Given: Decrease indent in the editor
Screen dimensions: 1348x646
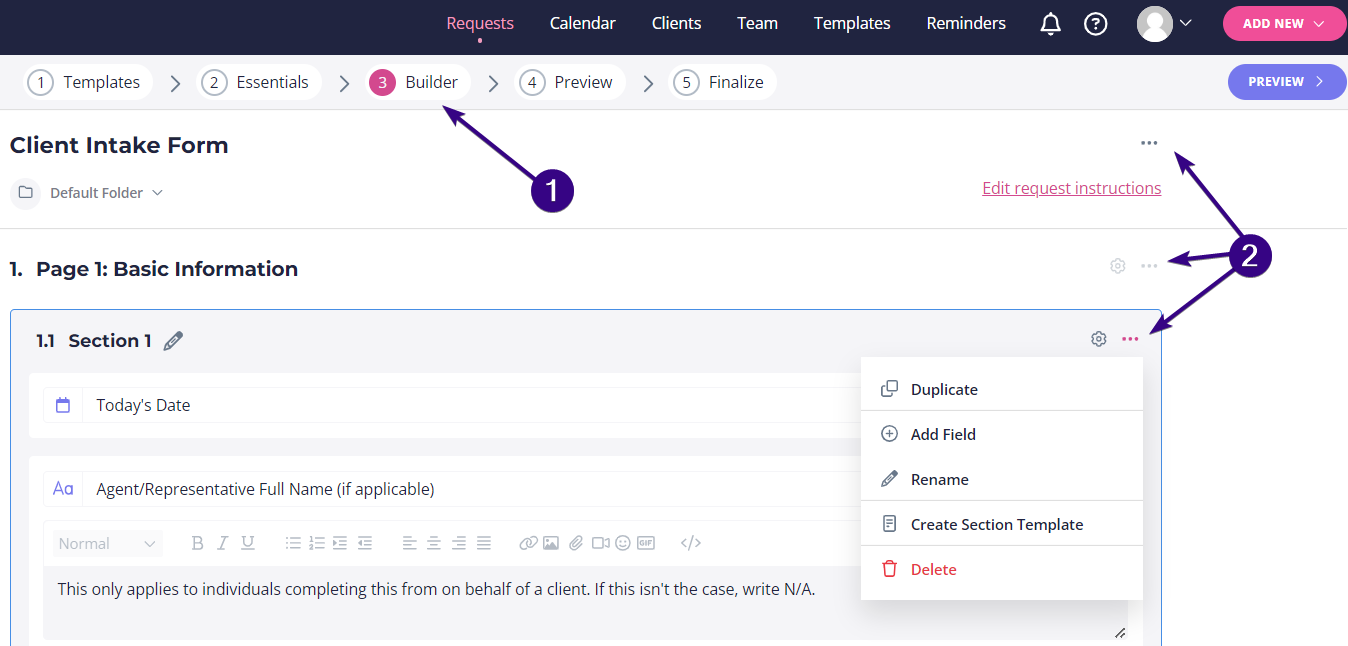Looking at the screenshot, I should click(365, 543).
